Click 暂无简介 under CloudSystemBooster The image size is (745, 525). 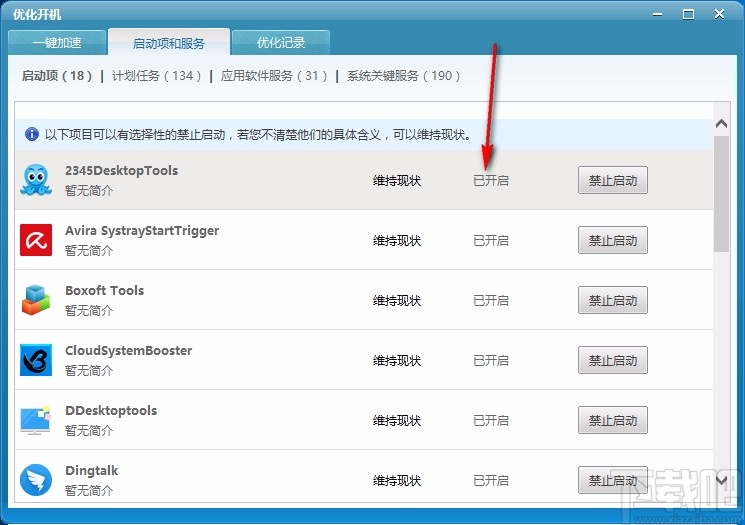tap(89, 371)
